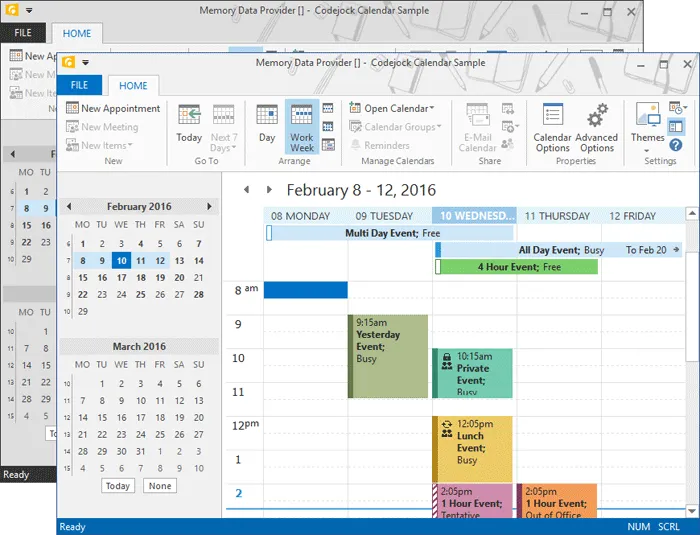
Task: Expand New Items dropdown
Action: [99, 145]
